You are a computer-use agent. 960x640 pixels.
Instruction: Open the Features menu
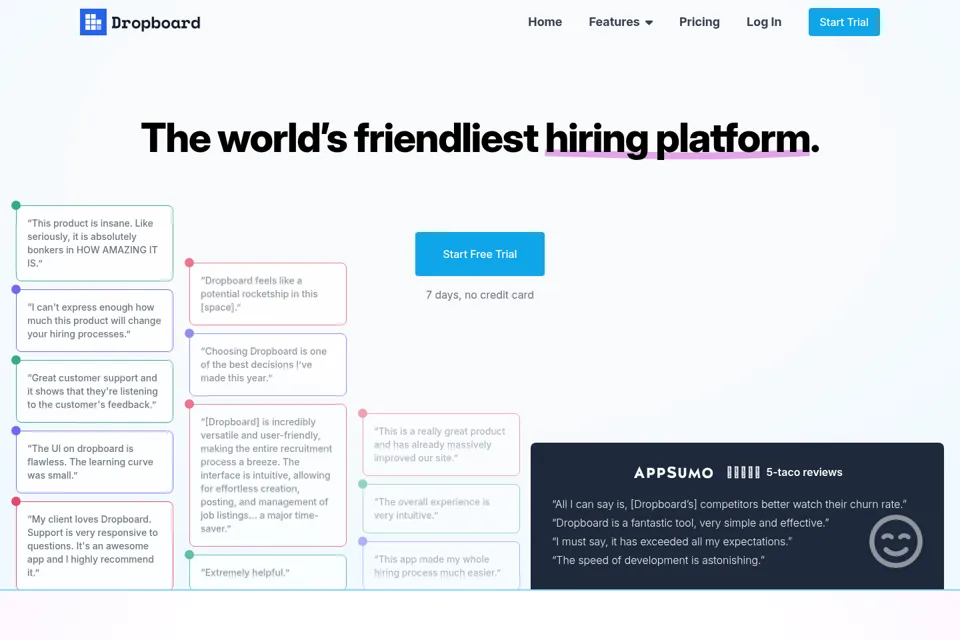tap(621, 22)
